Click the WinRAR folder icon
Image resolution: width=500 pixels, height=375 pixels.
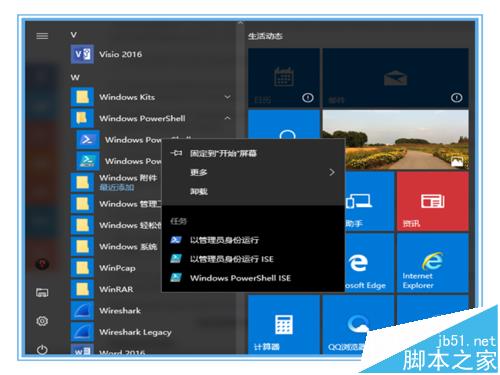click(x=82, y=289)
